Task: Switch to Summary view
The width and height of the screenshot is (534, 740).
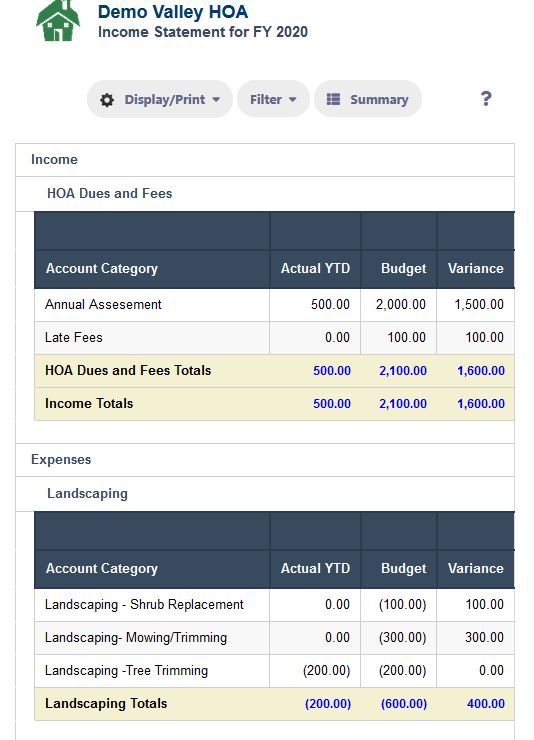Action: pos(367,99)
